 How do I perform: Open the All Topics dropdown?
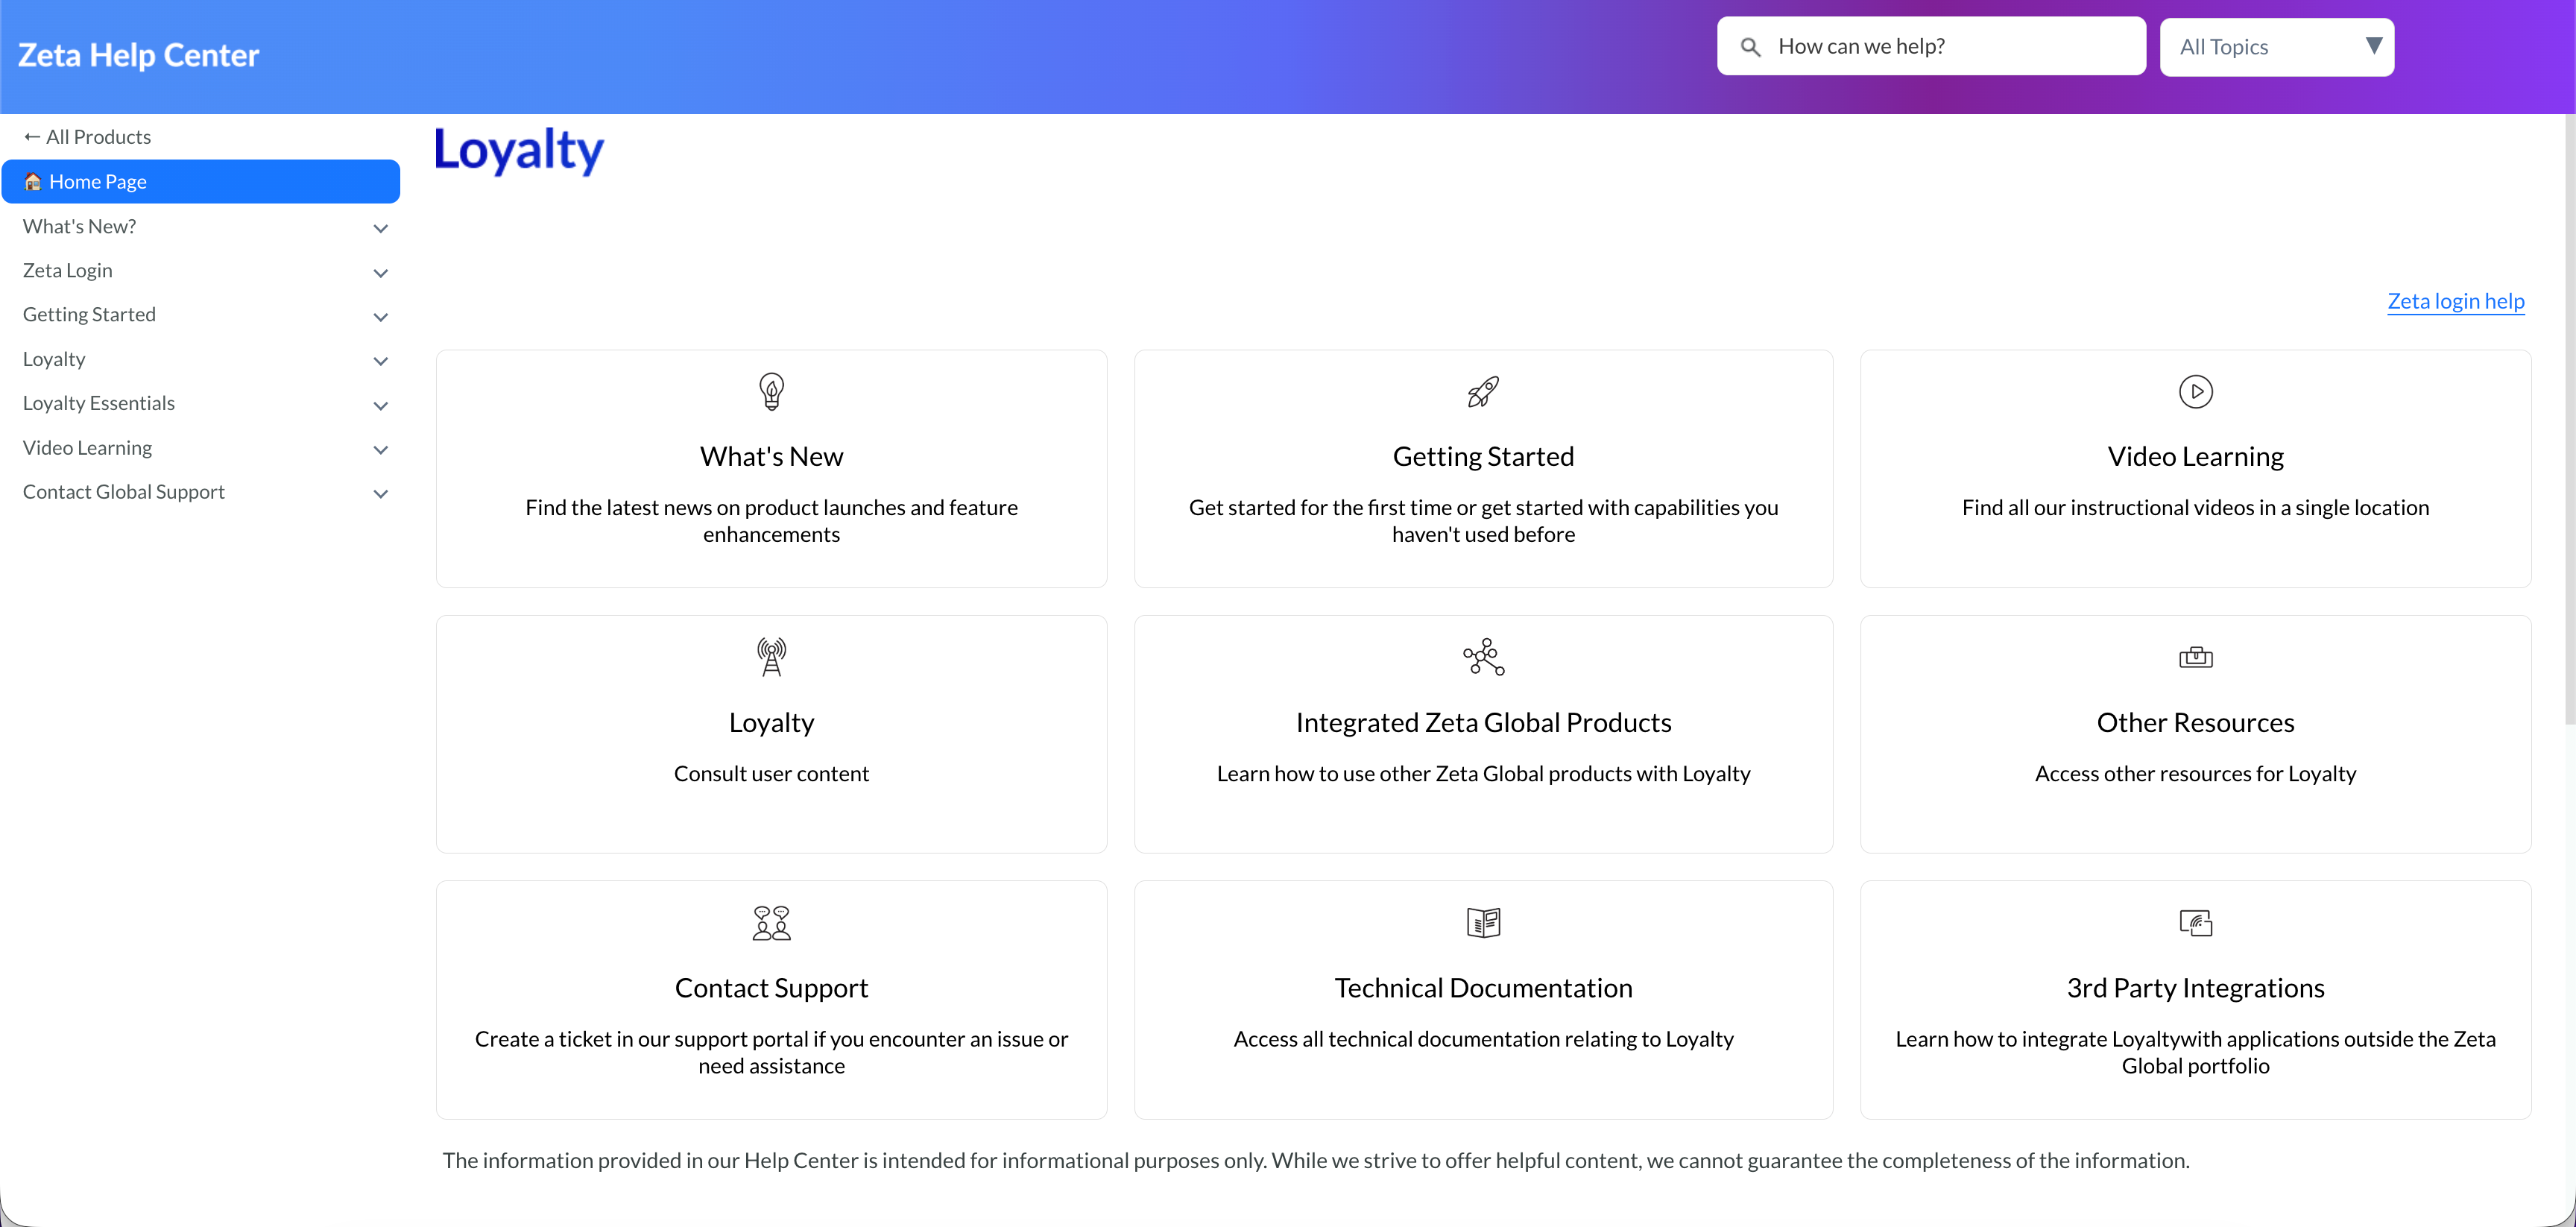2276,47
